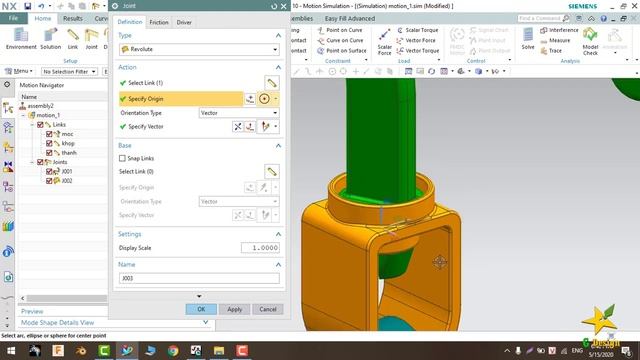Reset the Joint dialog

click(274, 6)
